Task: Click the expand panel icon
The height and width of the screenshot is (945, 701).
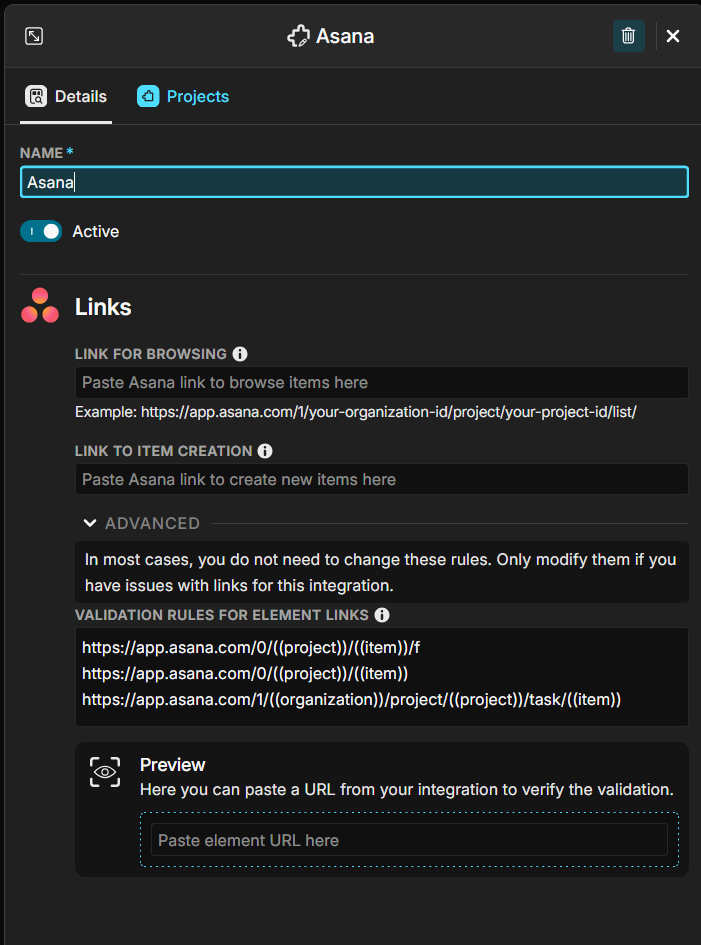Action: coord(34,36)
